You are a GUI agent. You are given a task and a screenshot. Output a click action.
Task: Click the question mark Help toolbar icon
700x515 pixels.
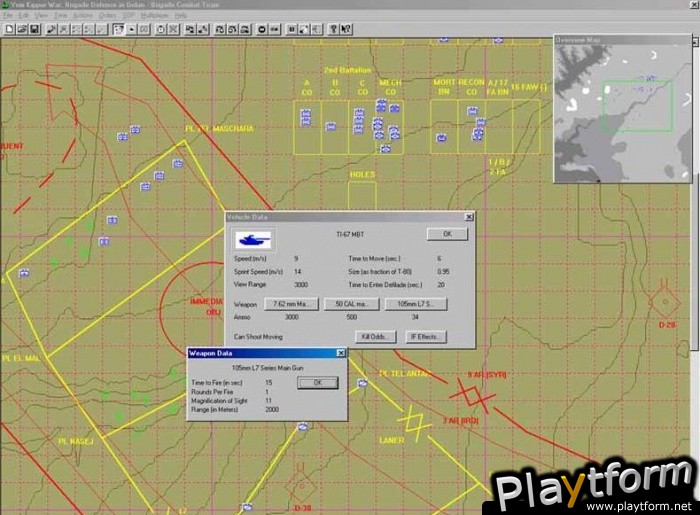[333, 29]
